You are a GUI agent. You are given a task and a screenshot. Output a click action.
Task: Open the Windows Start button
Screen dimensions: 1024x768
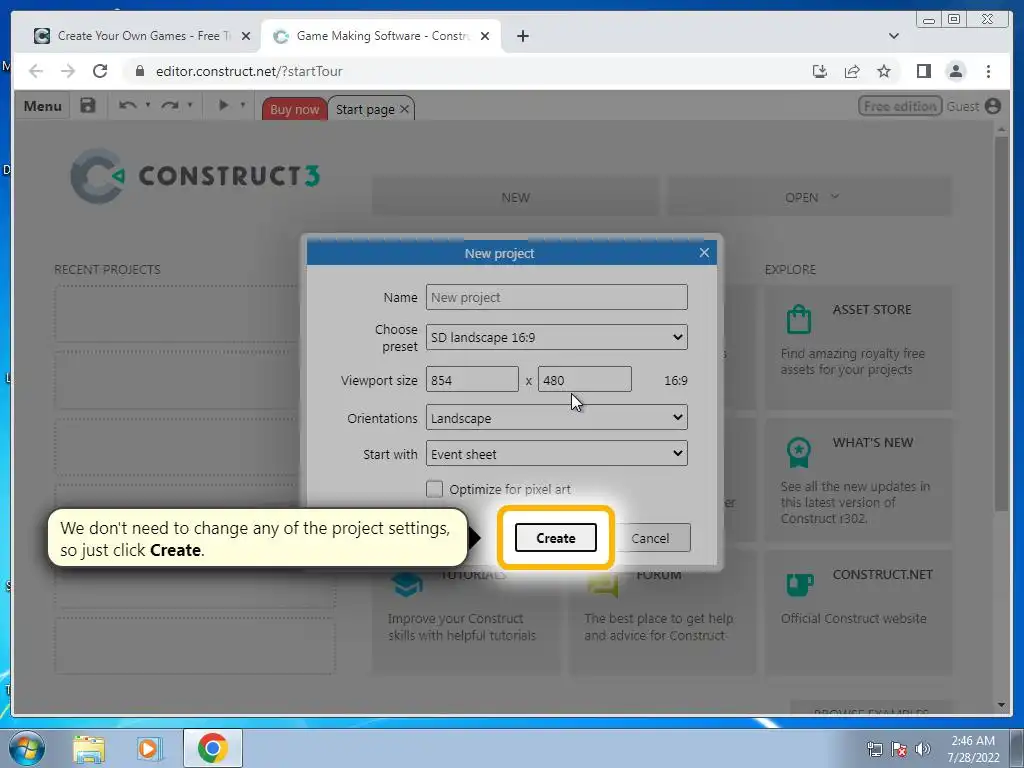click(26, 748)
